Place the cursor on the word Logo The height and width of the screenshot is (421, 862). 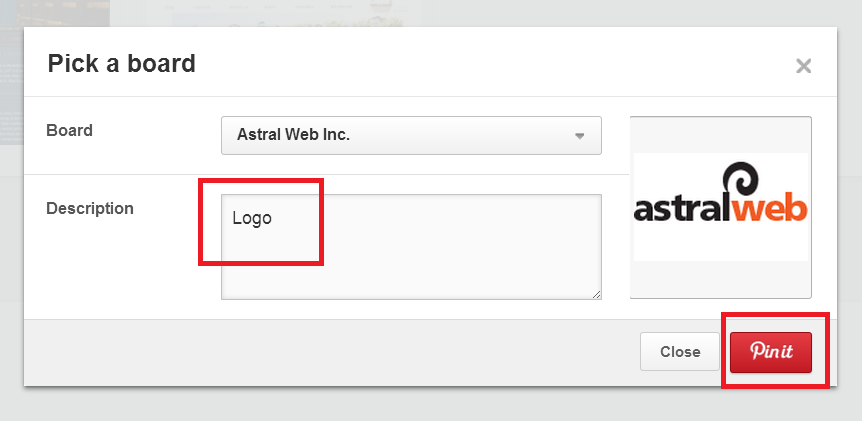252,218
